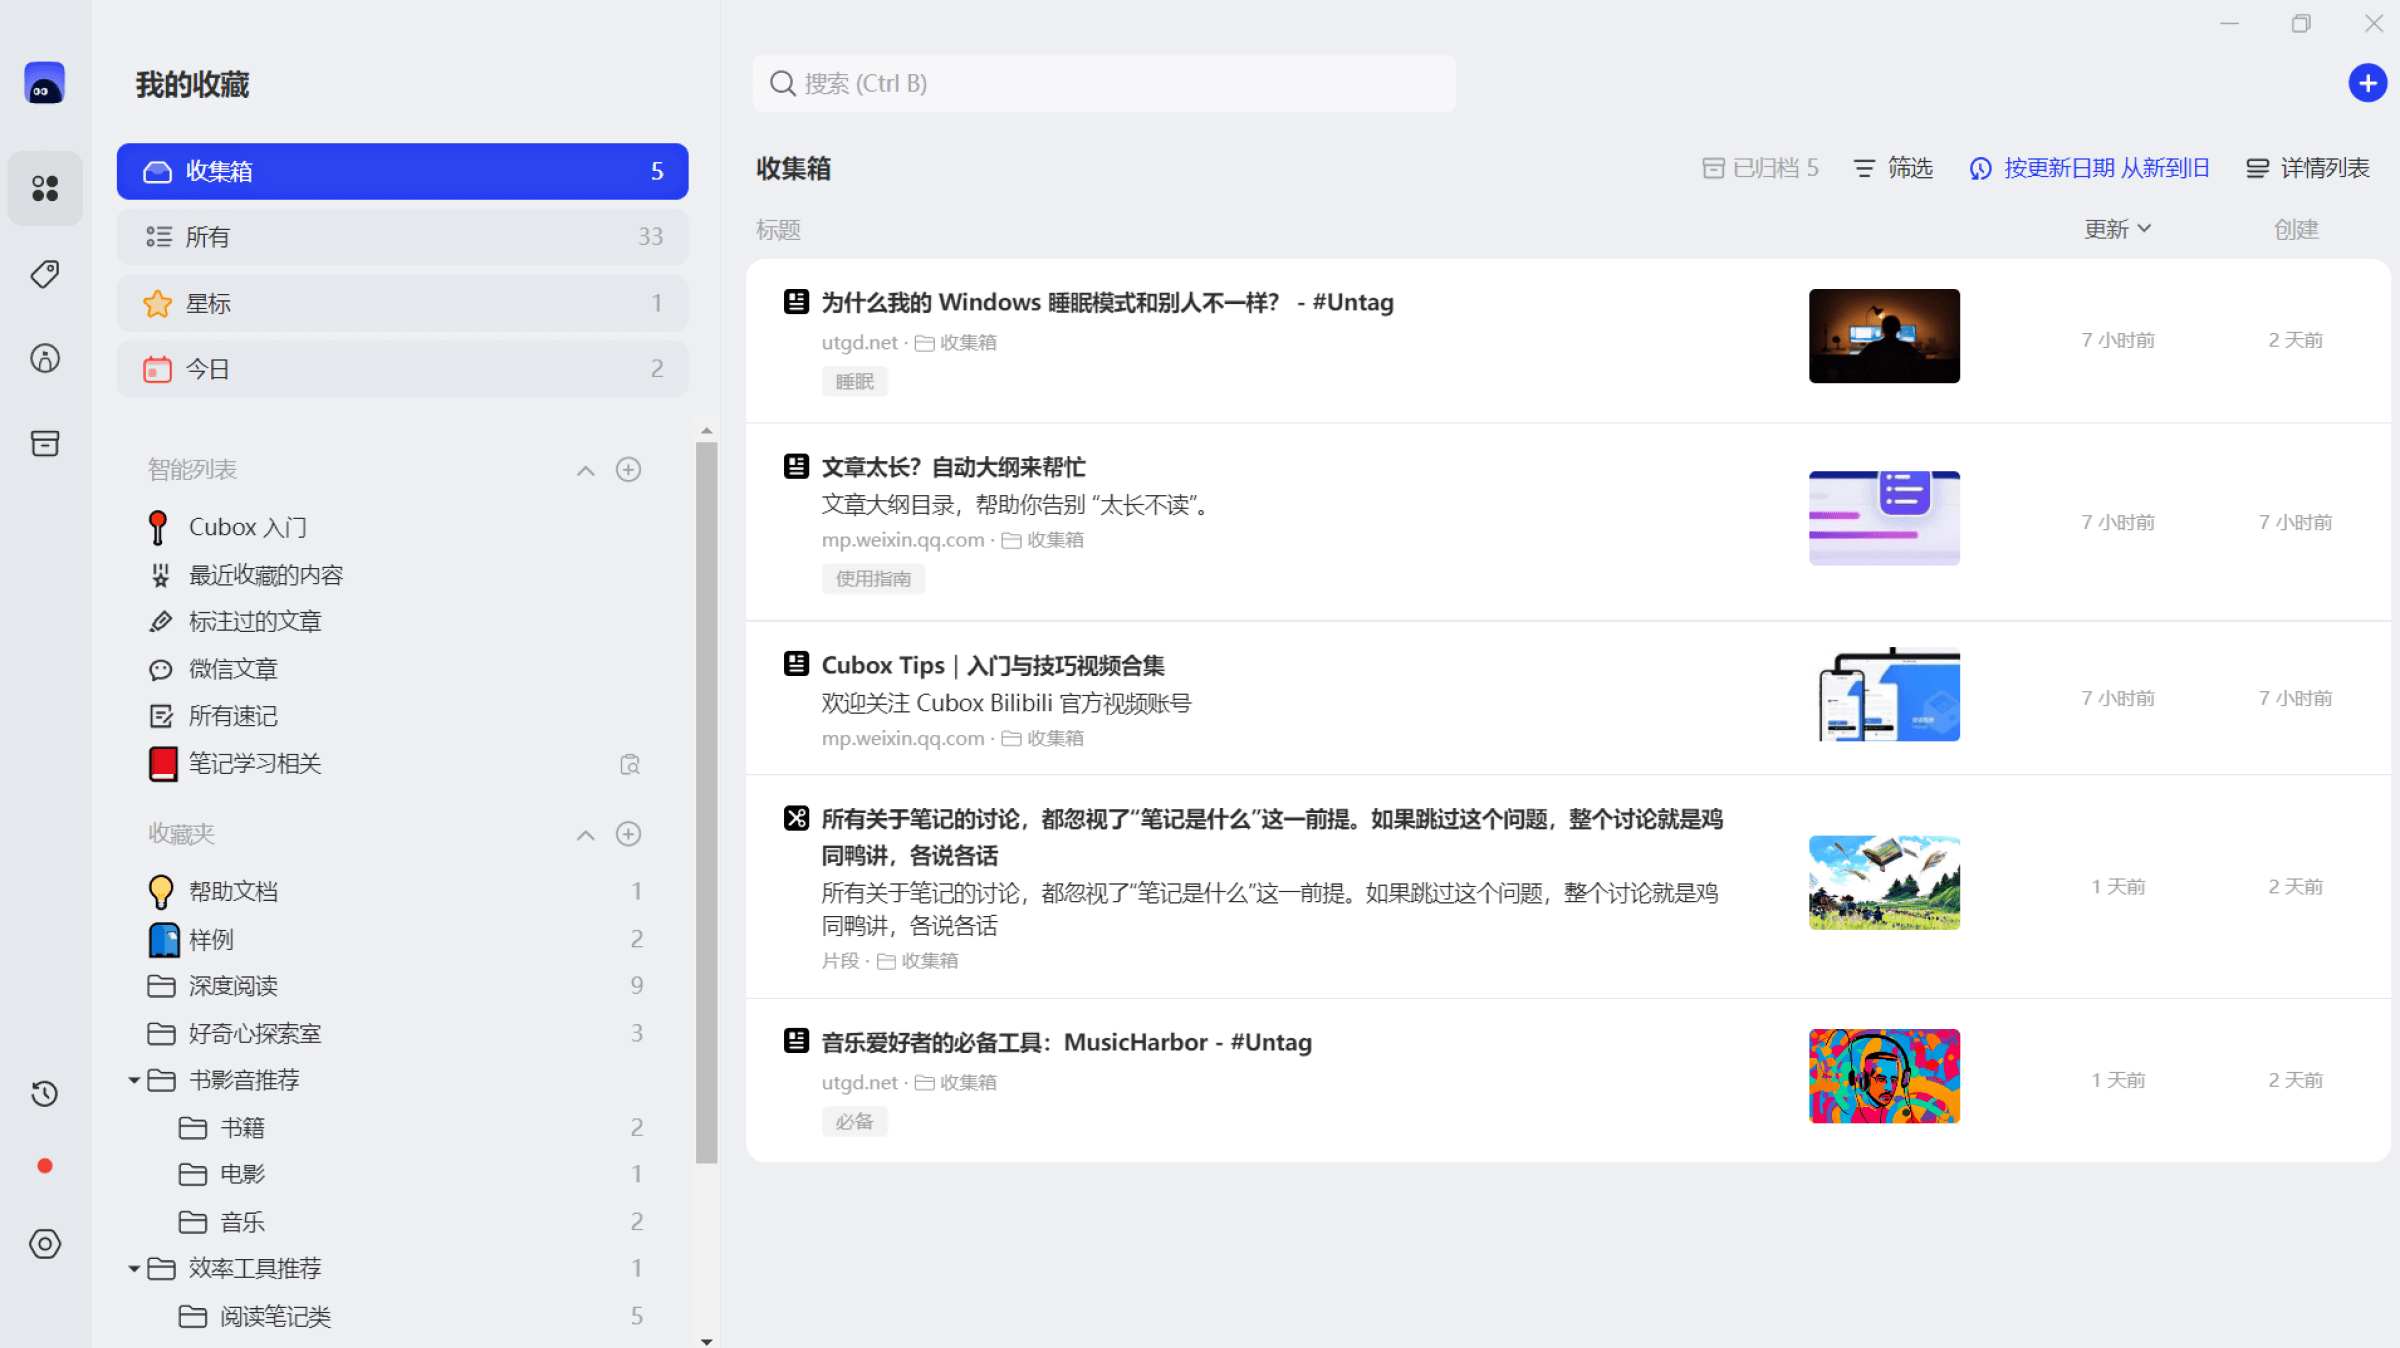Viewport: 2400px width, 1348px height.
Task: Click the article icon of Cubox Tips item
Action: (796, 664)
